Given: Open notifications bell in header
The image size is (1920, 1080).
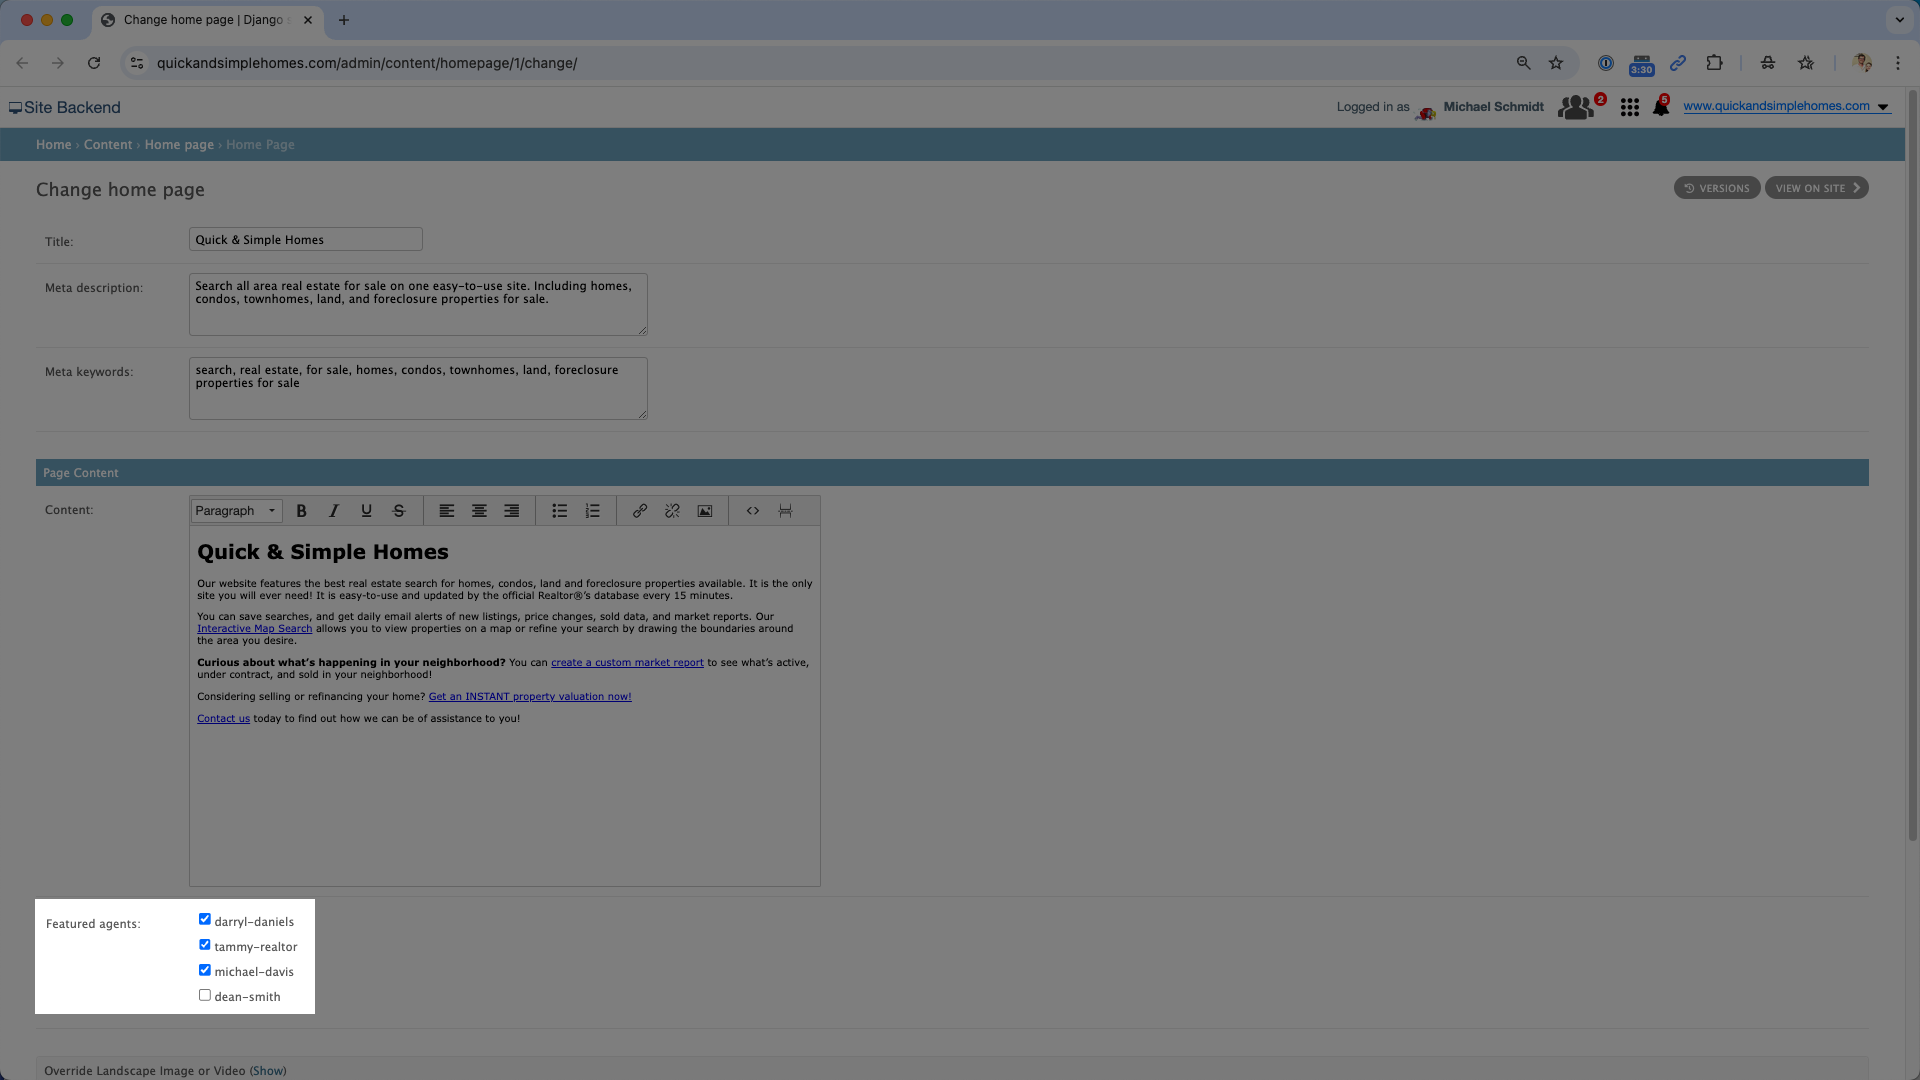Looking at the screenshot, I should [1661, 107].
